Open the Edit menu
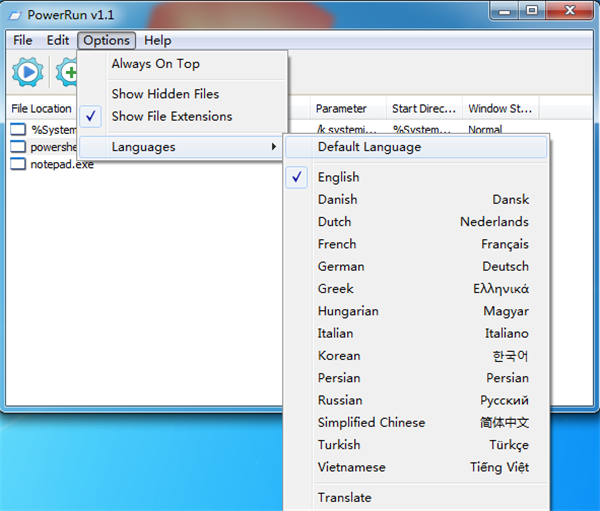 [x=58, y=41]
